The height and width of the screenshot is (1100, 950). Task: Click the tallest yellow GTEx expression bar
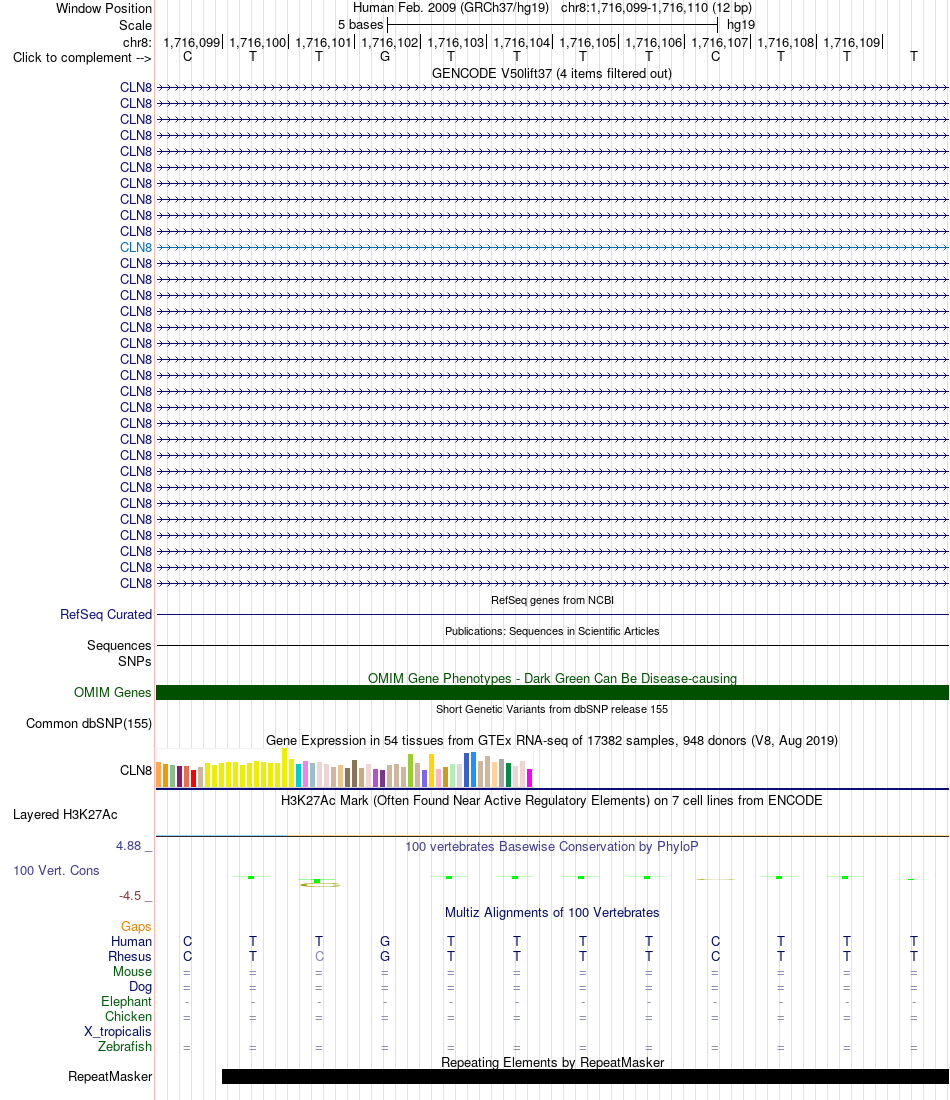click(285, 767)
